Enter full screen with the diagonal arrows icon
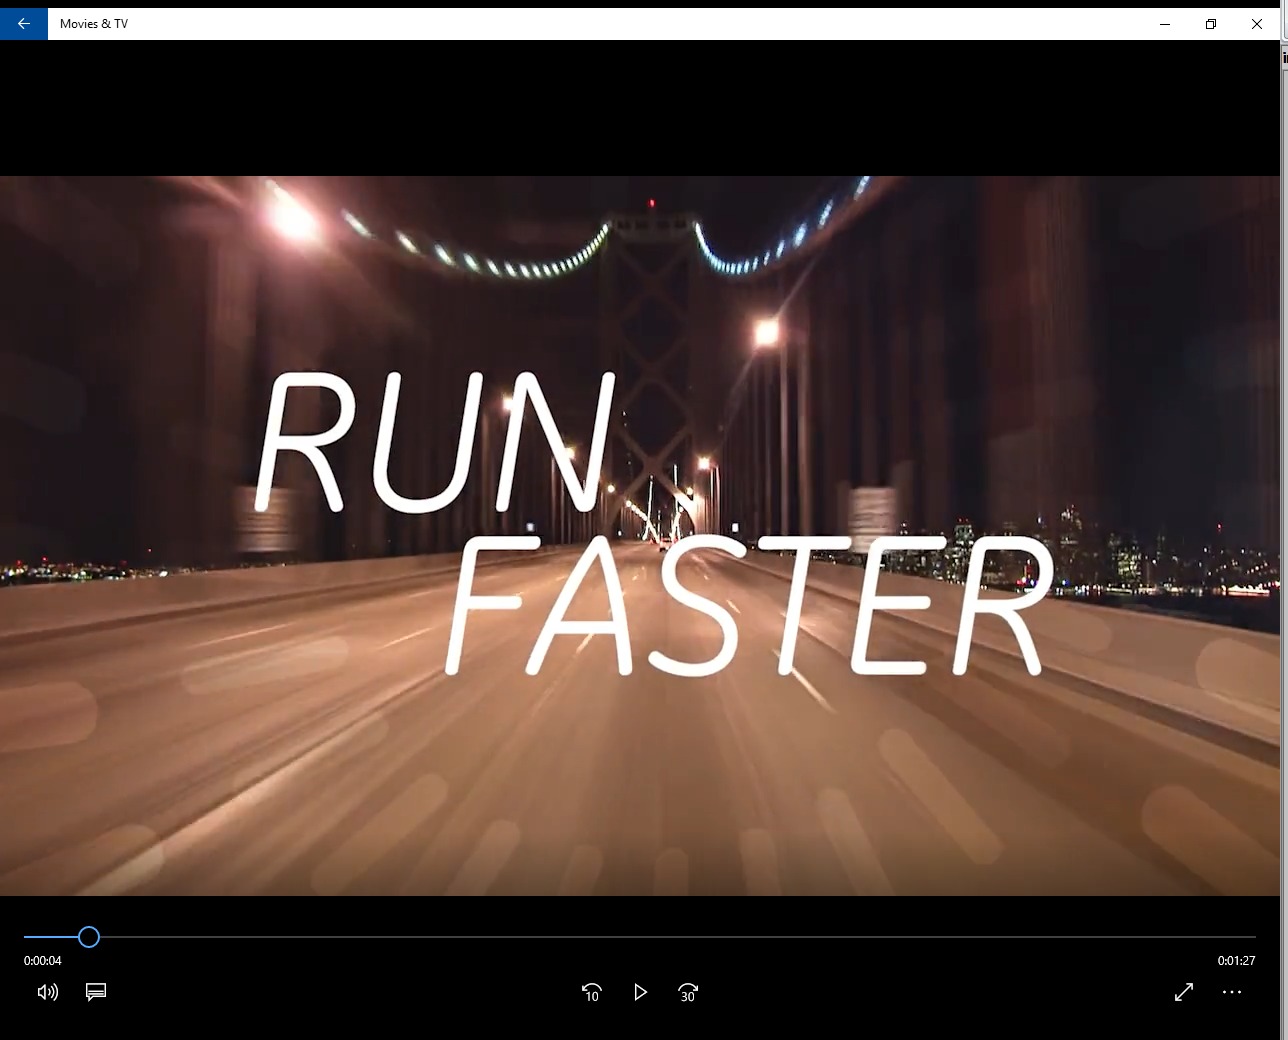The image size is (1288, 1040). tap(1183, 992)
